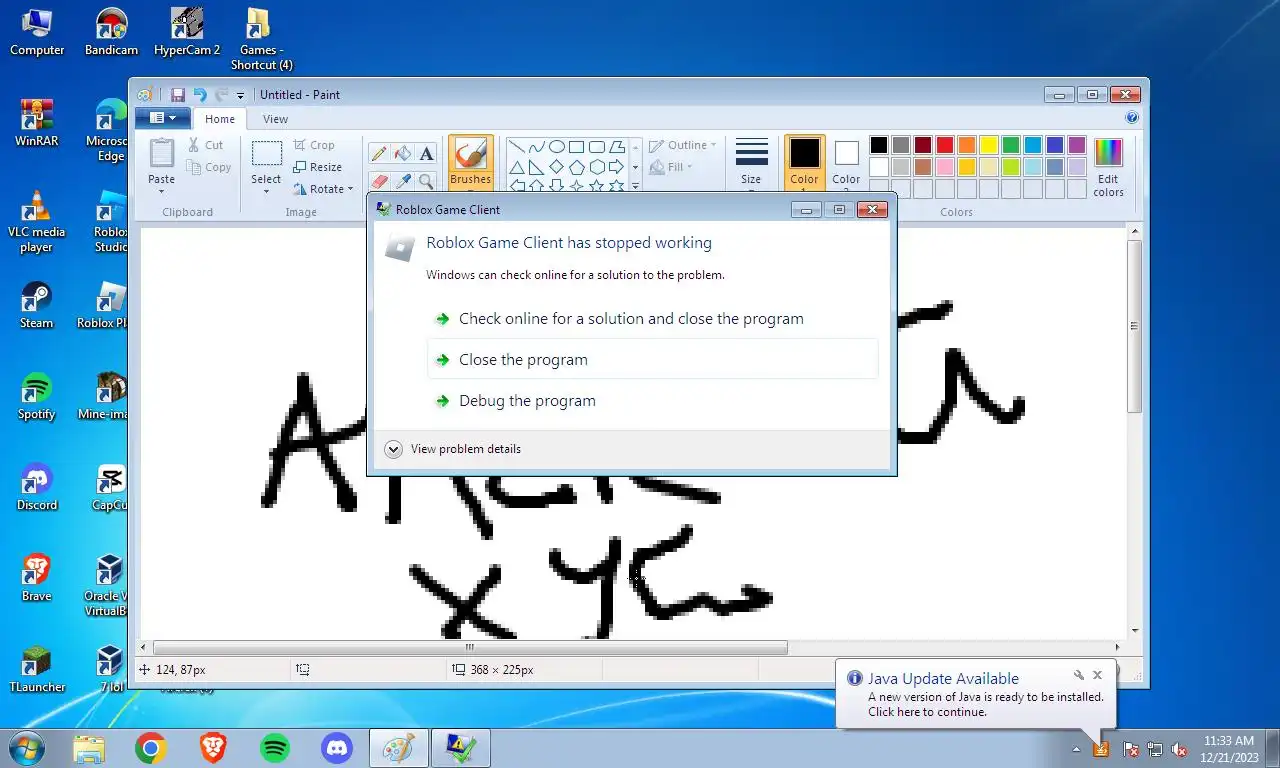Screen dimensions: 1280x768
Task: Close the Java update balloon
Action: [1097, 676]
